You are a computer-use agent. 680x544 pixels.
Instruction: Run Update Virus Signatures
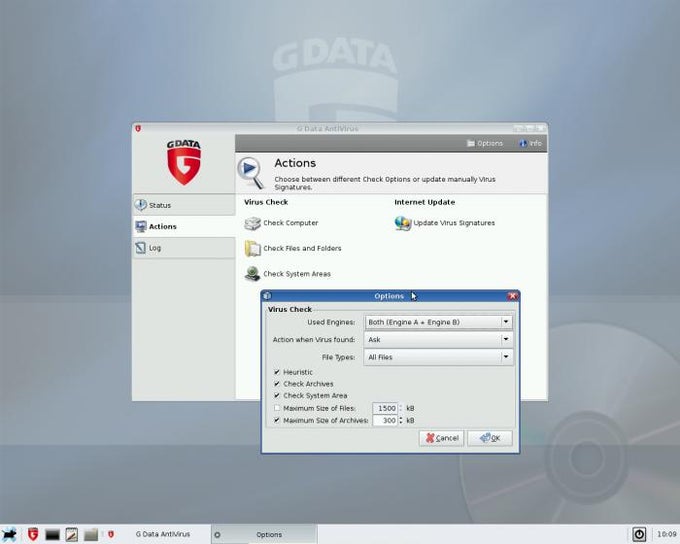point(454,223)
